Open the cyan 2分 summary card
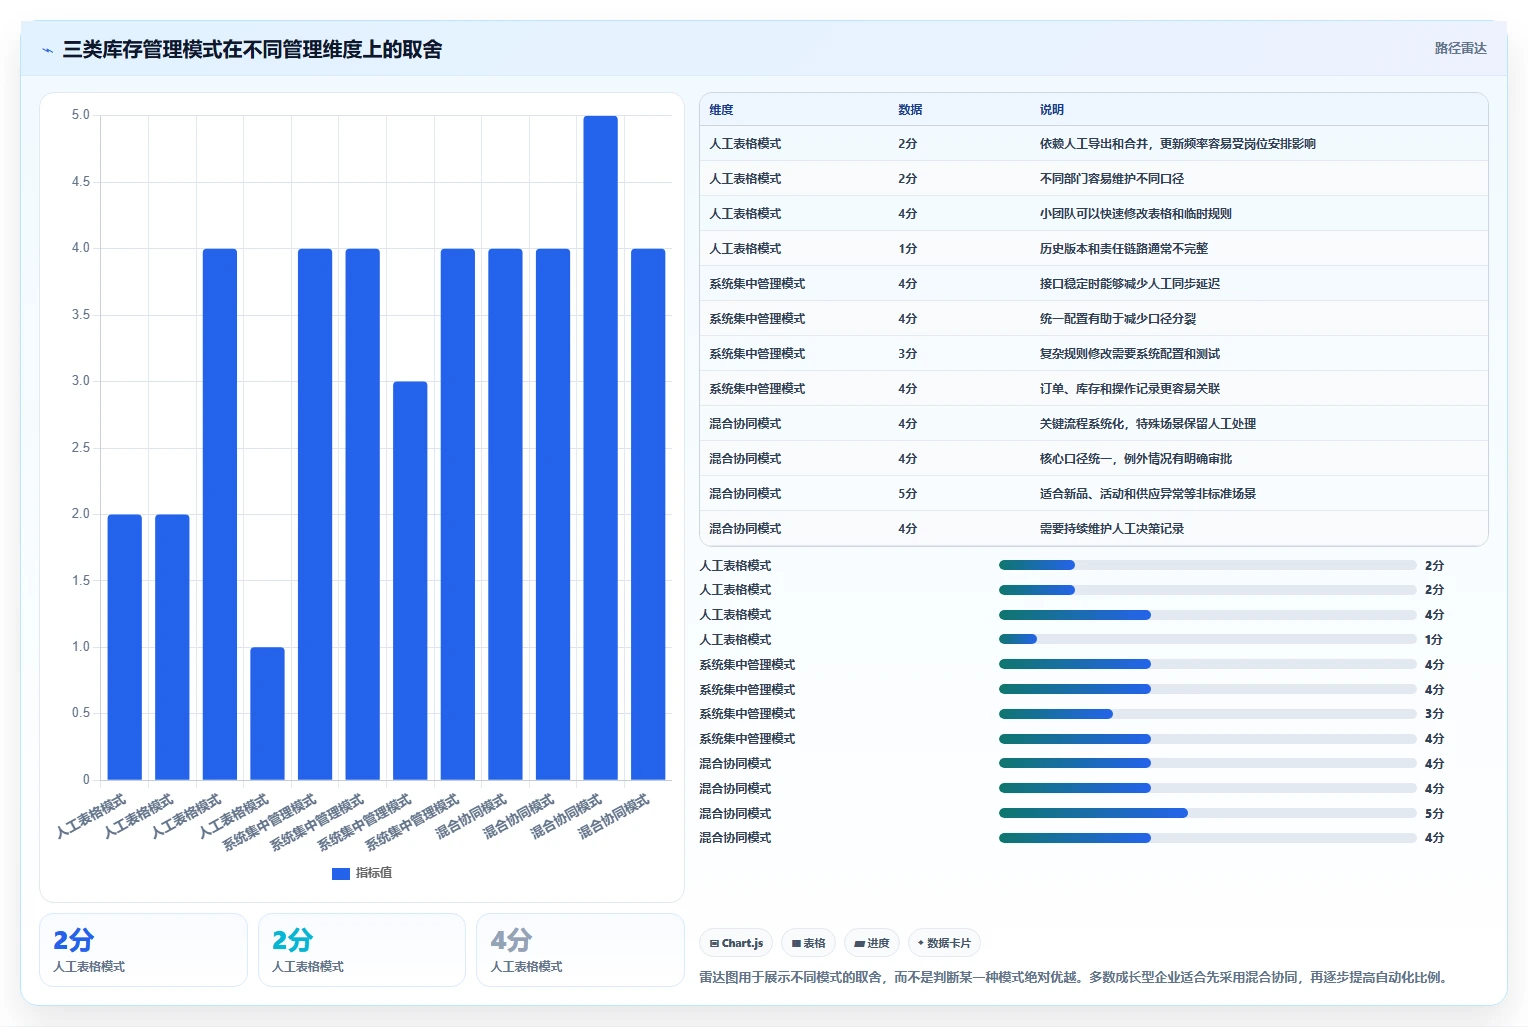This screenshot has height=1027, width=1528. pos(362,950)
